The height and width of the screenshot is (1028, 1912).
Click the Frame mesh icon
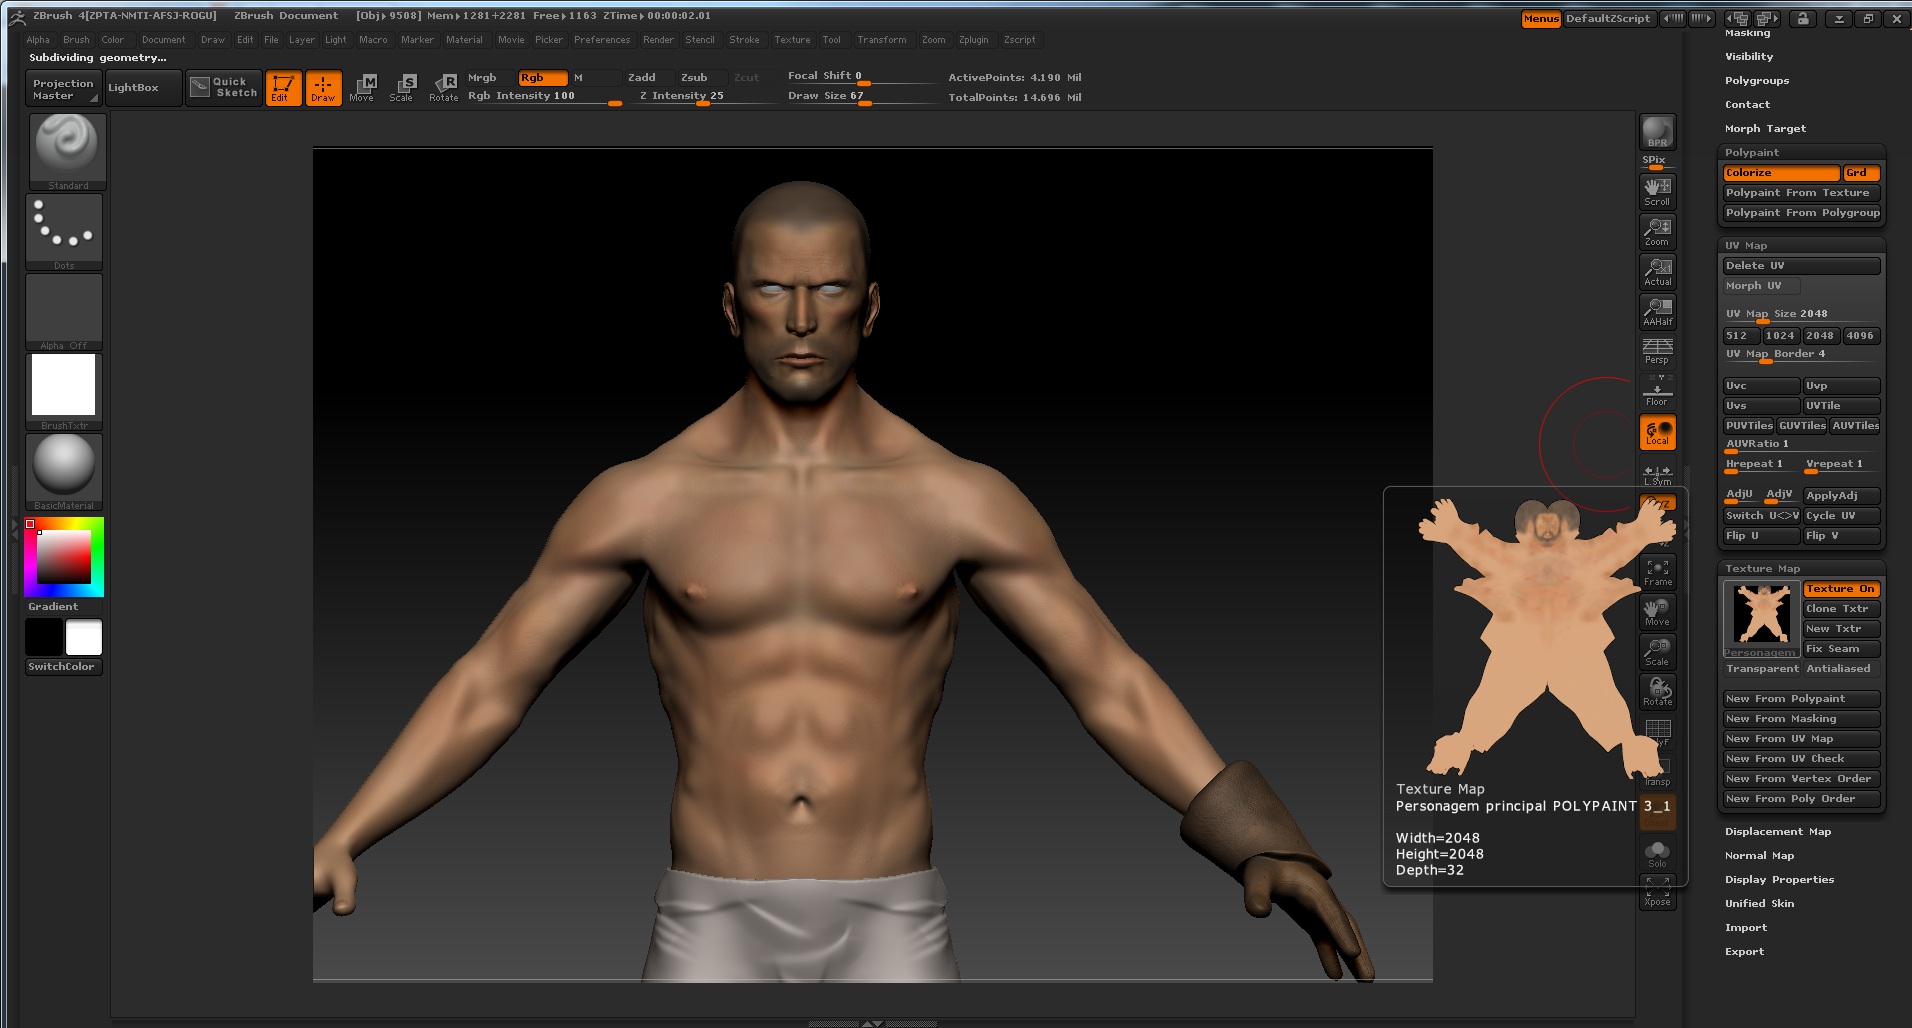(x=1657, y=572)
